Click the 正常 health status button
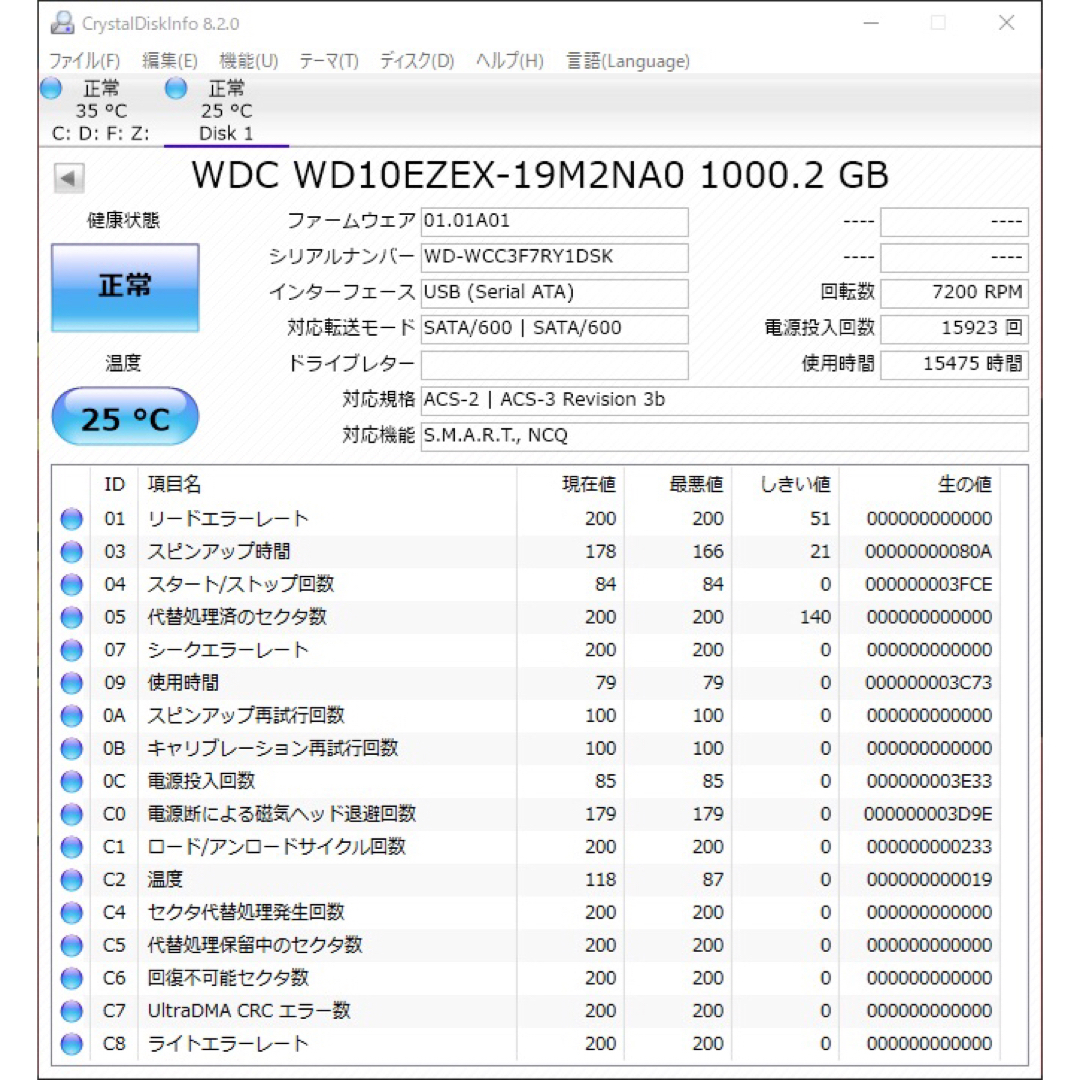The image size is (1080, 1080). (125, 287)
